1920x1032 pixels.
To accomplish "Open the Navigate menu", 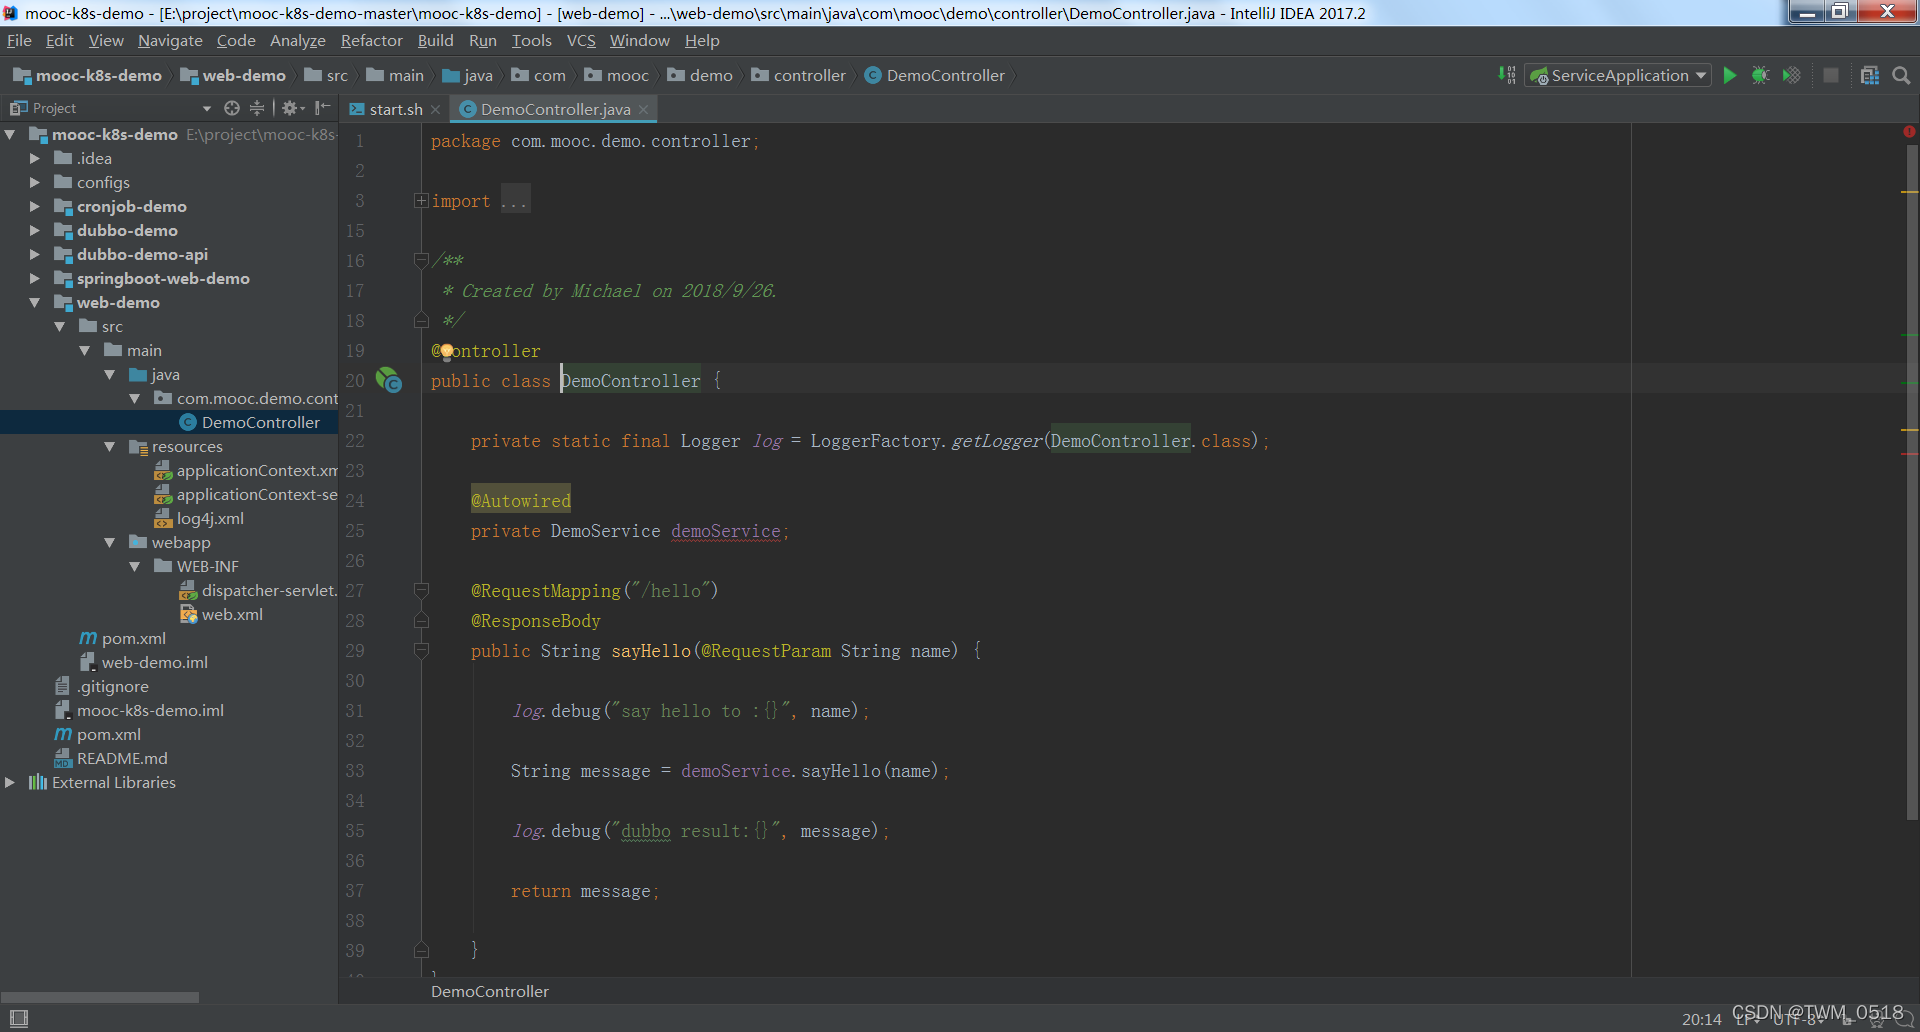I will pos(170,40).
